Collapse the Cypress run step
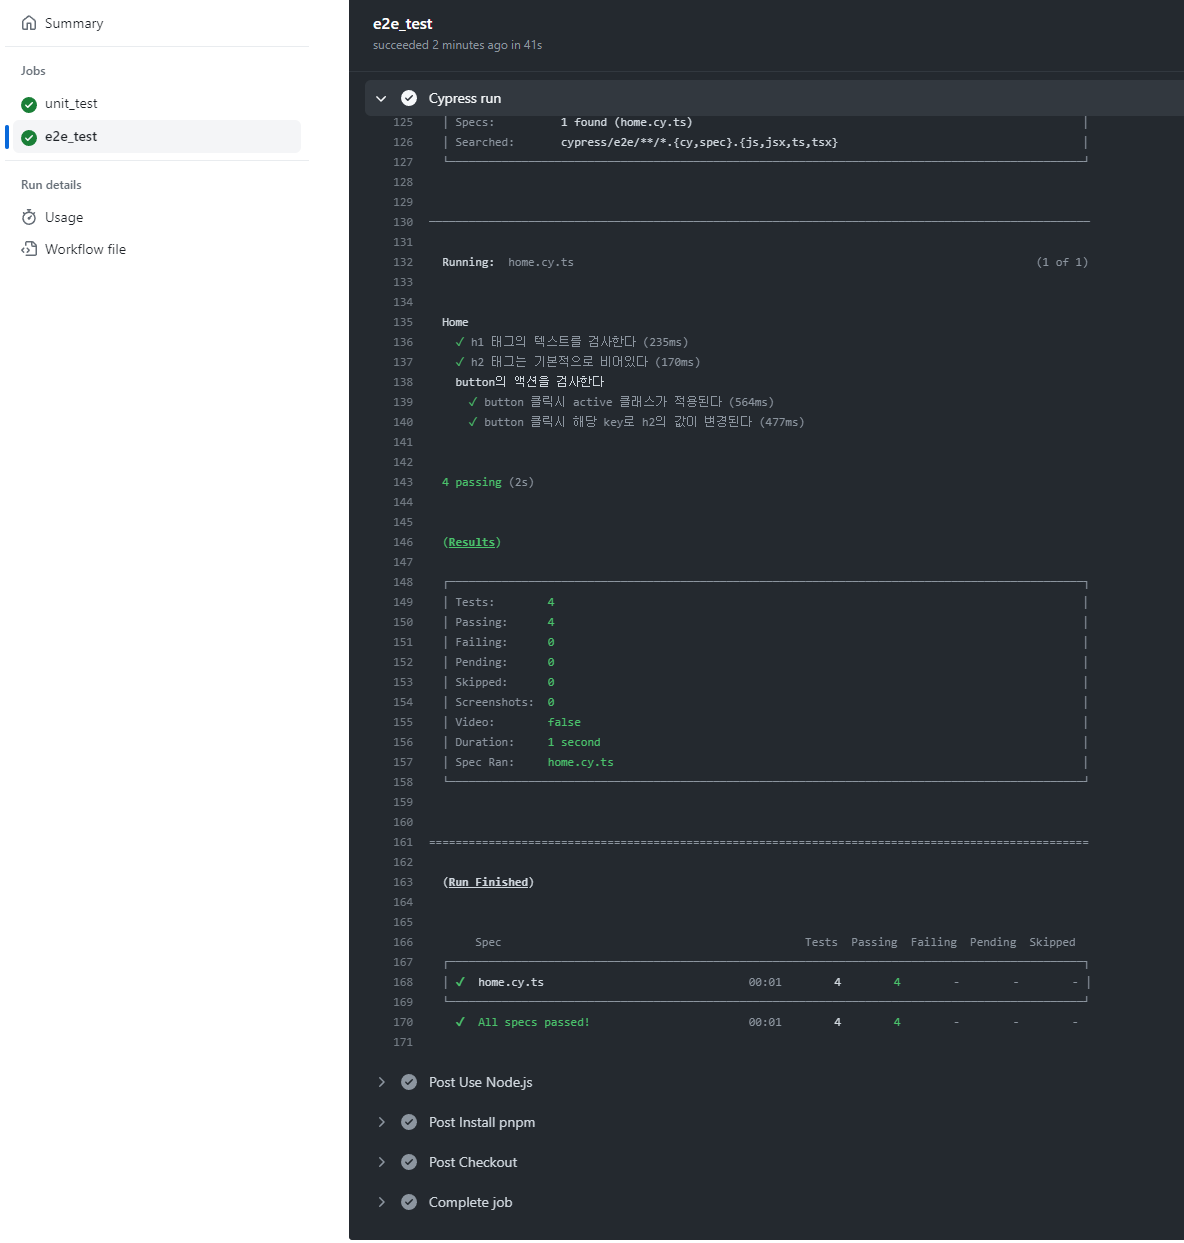This screenshot has height=1243, width=1184. pos(381,98)
